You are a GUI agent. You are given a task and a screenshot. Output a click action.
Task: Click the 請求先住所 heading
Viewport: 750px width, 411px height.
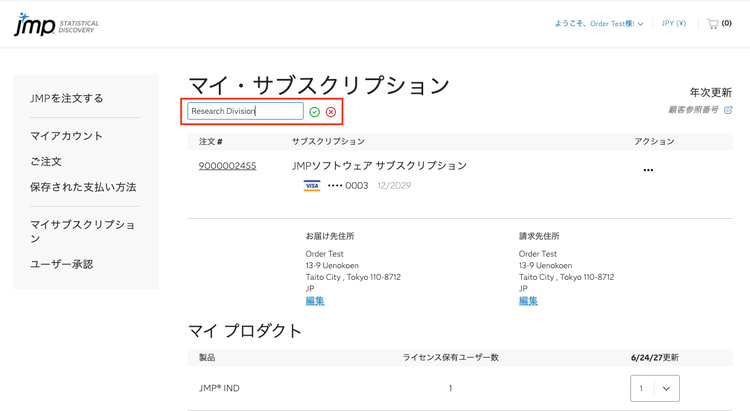[x=539, y=236]
